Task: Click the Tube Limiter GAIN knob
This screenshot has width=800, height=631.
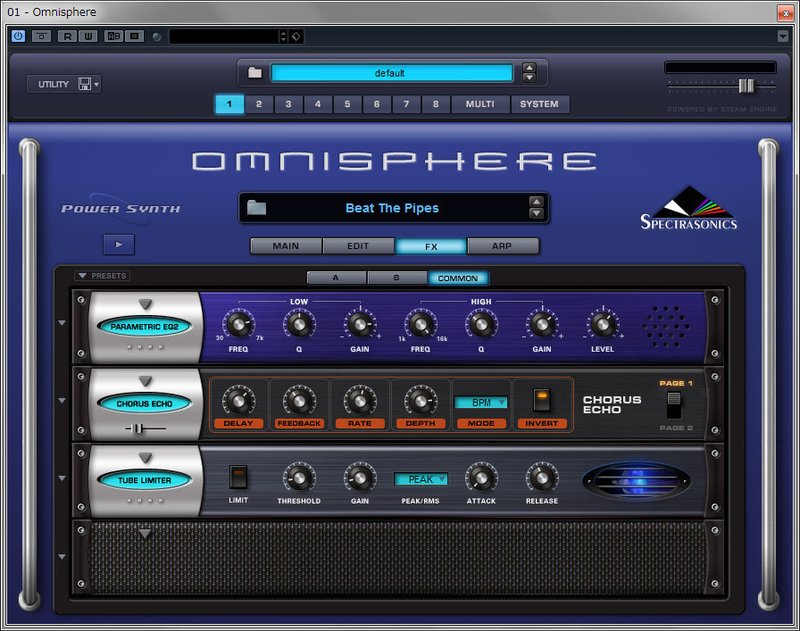Action: [360, 477]
